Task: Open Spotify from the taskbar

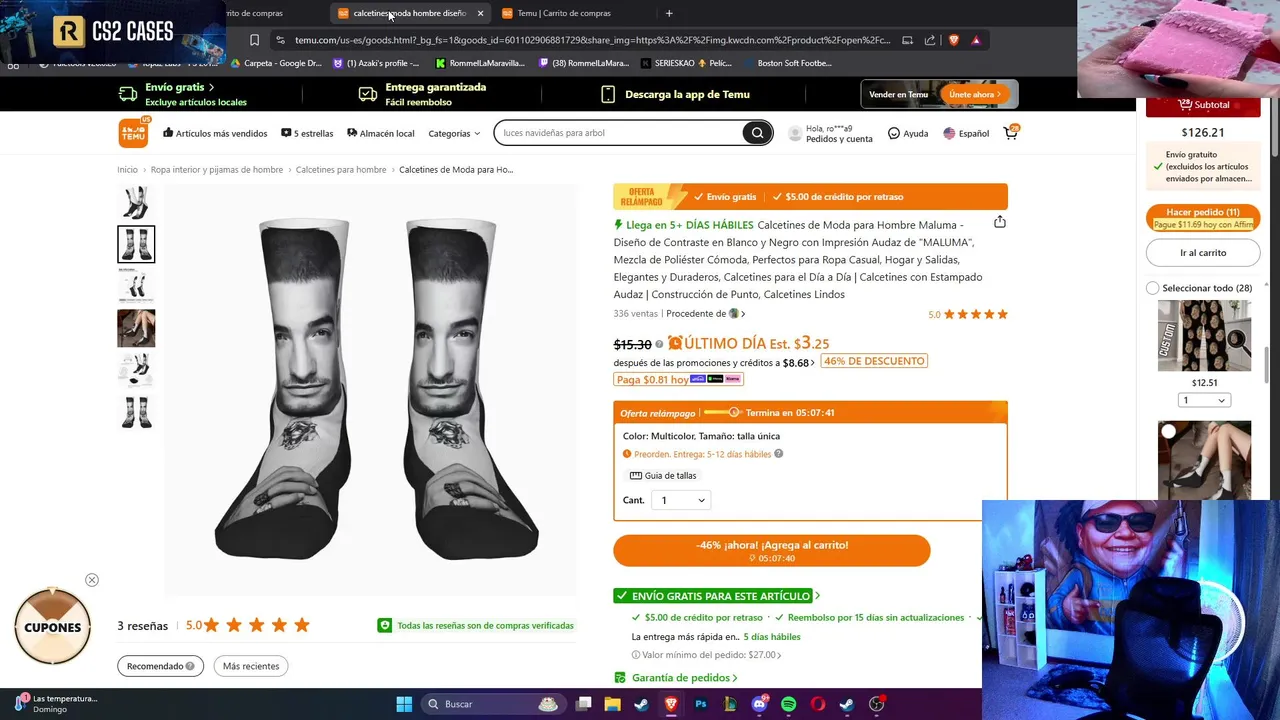Action: [x=788, y=704]
